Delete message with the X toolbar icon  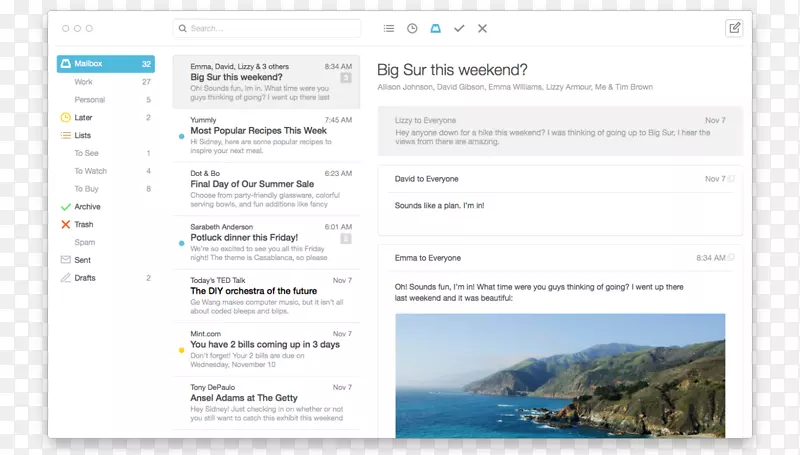coord(482,29)
